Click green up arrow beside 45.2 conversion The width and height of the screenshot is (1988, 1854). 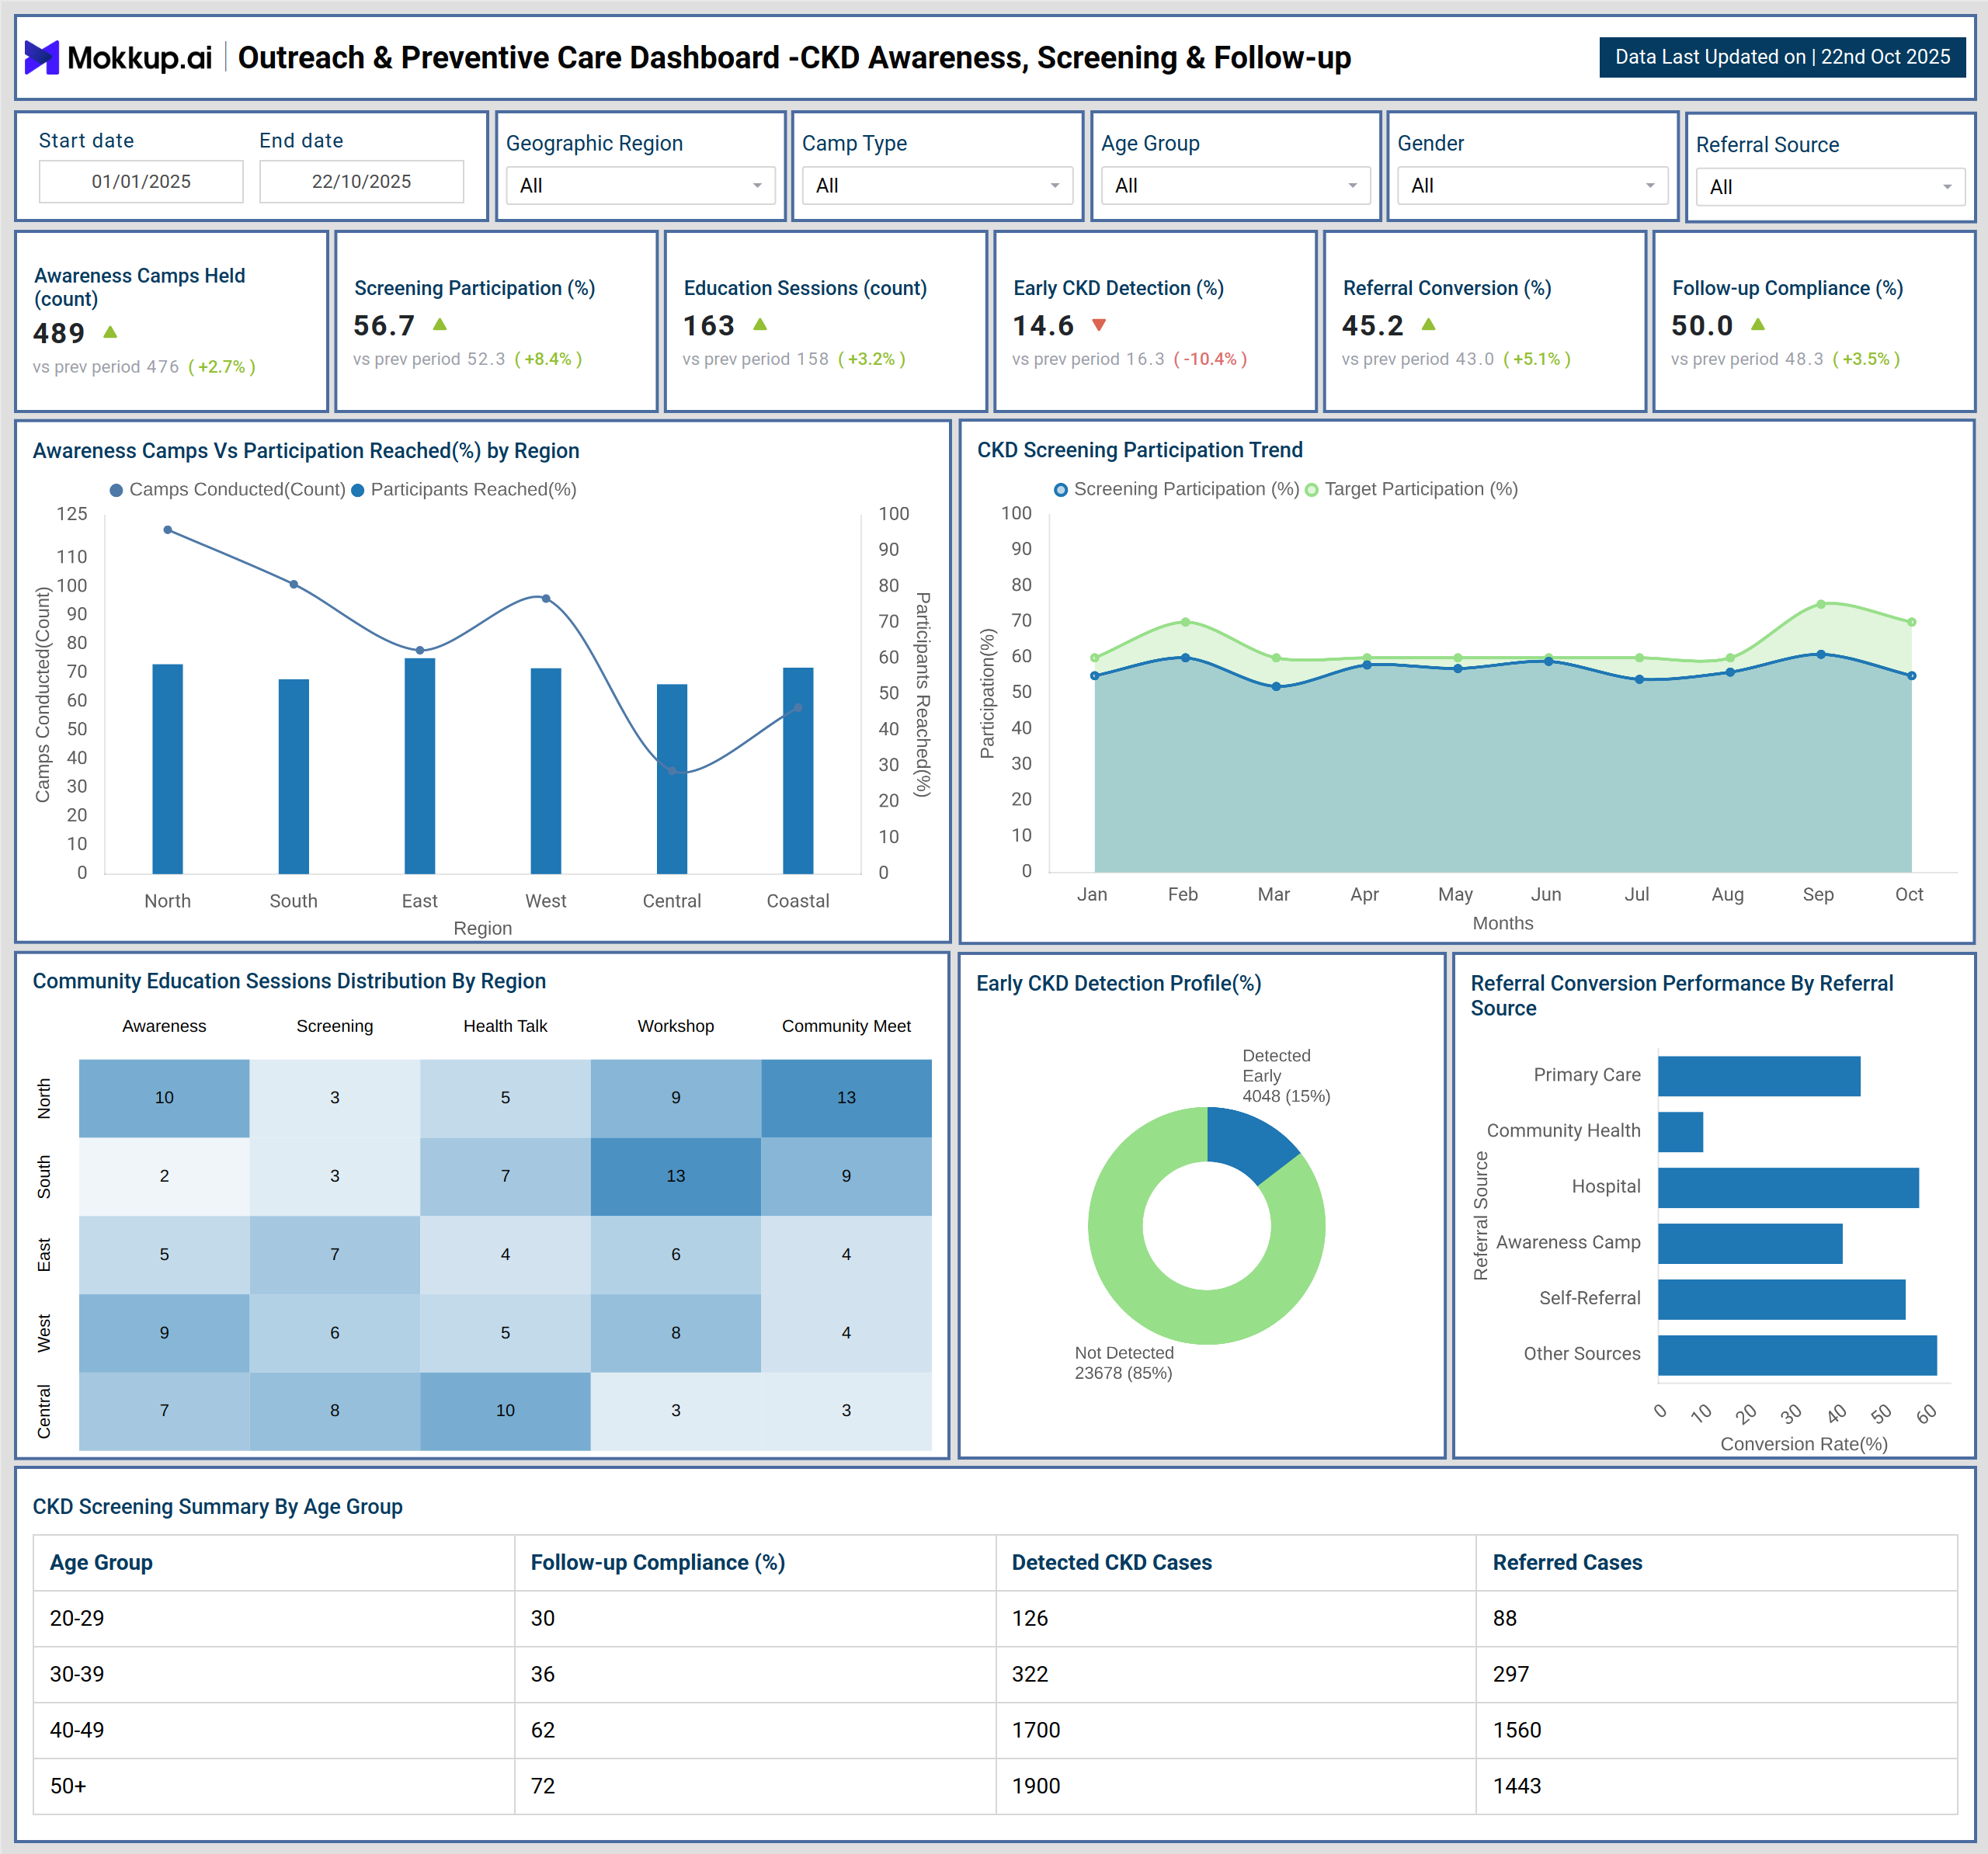(1428, 324)
